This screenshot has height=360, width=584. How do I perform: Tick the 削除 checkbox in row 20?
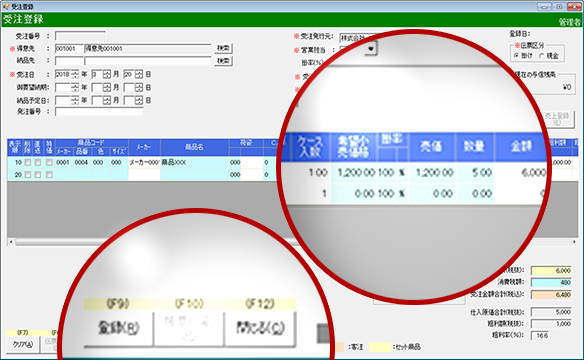pos(28,175)
